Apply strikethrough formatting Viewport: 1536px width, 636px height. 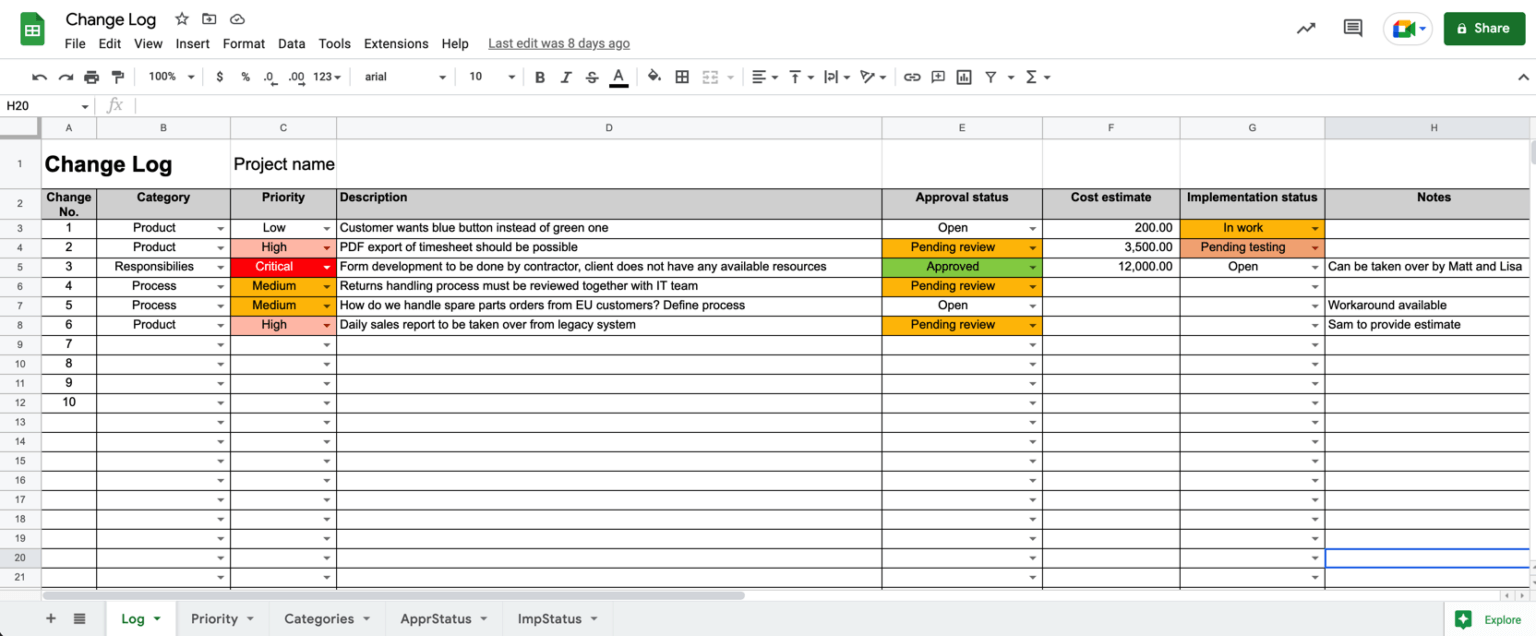click(x=592, y=76)
